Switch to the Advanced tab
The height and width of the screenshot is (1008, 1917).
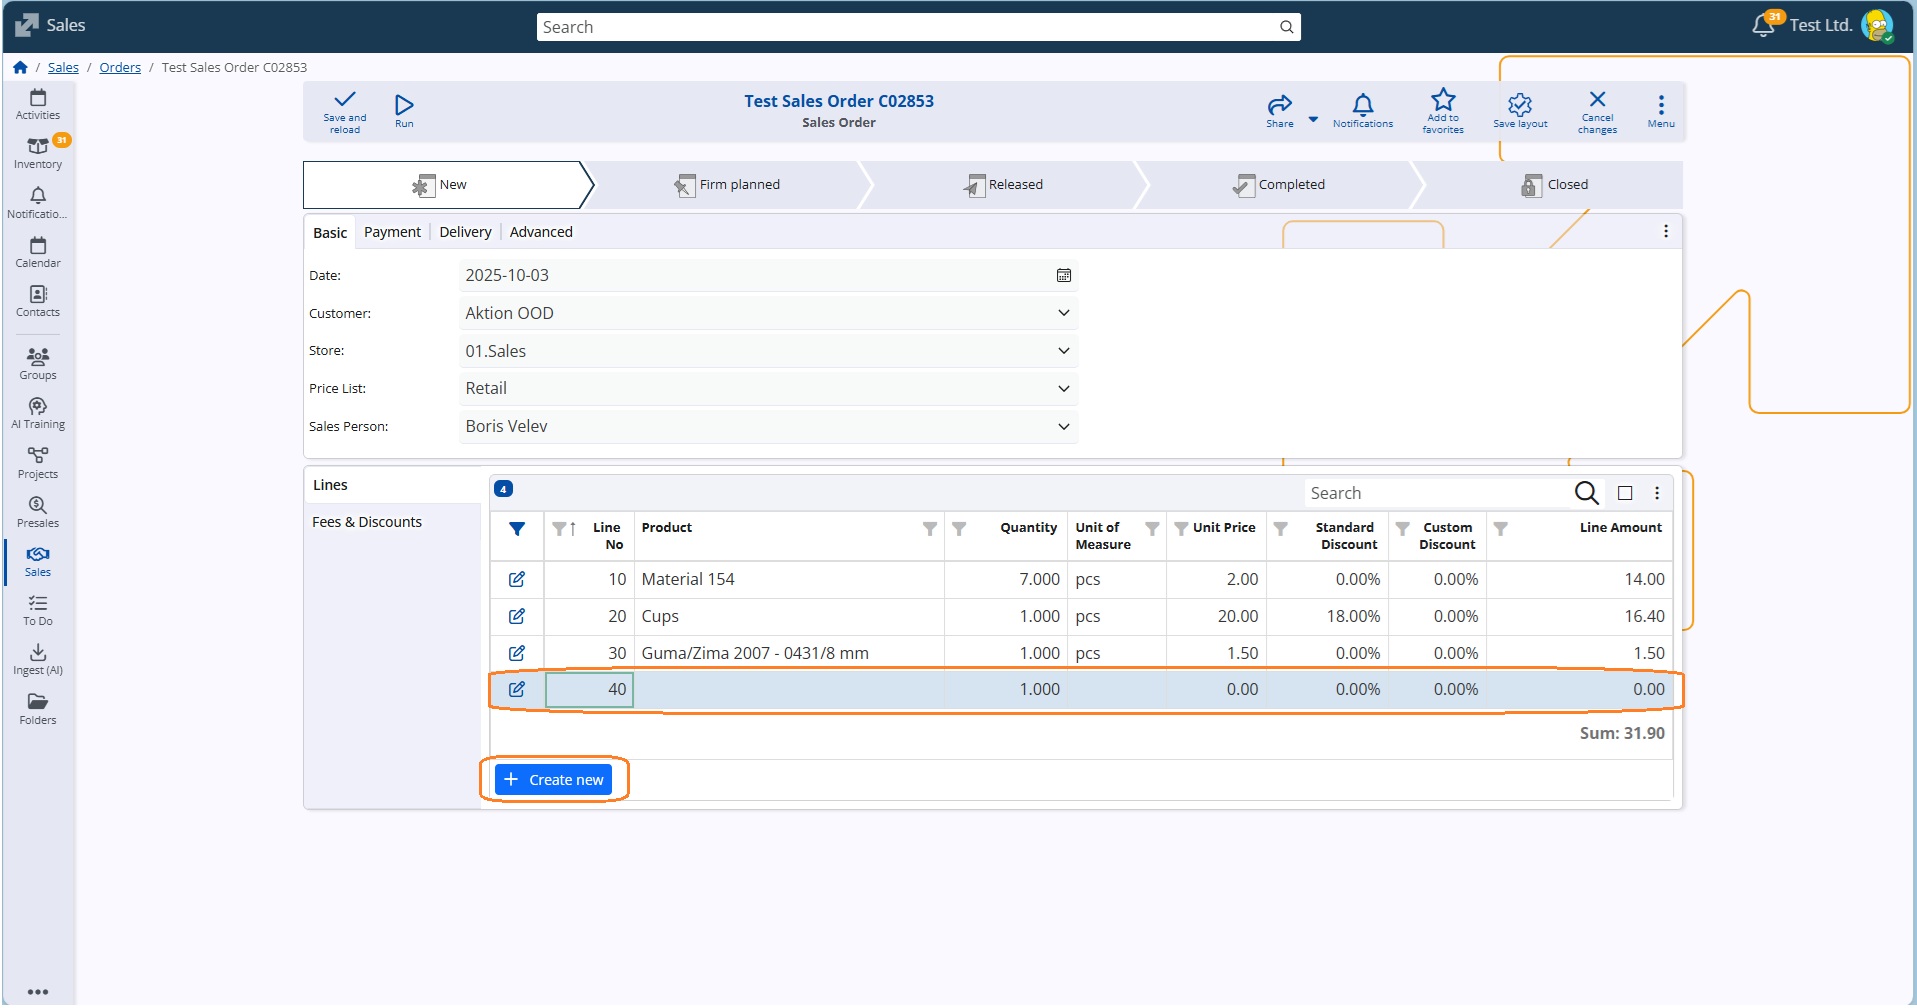point(541,232)
